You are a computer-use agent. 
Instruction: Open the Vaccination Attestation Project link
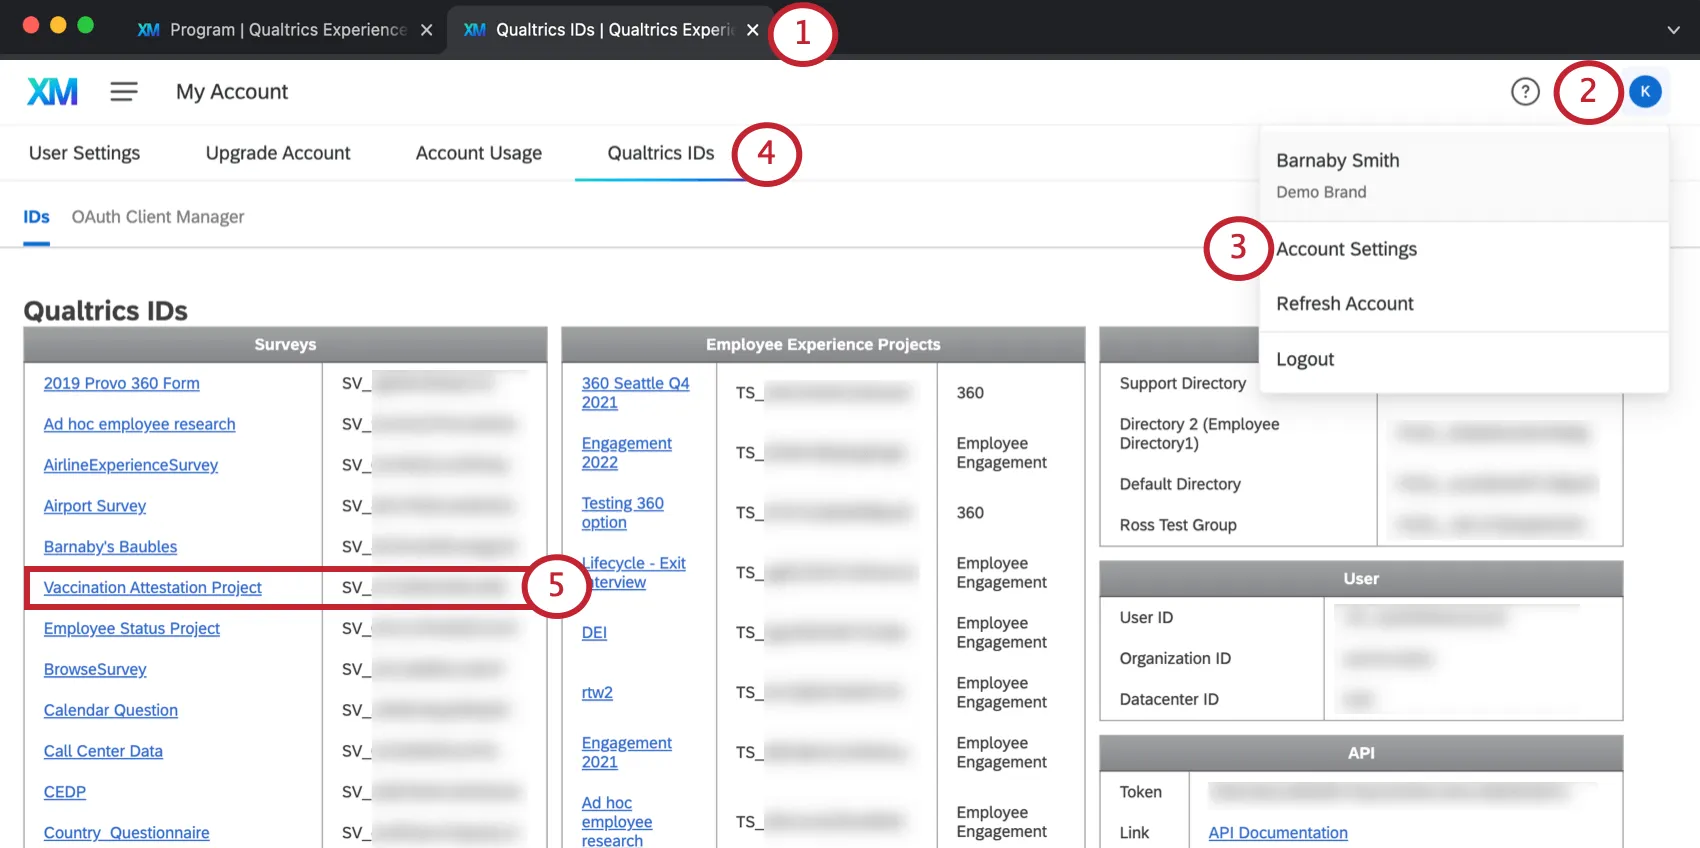[x=153, y=588]
